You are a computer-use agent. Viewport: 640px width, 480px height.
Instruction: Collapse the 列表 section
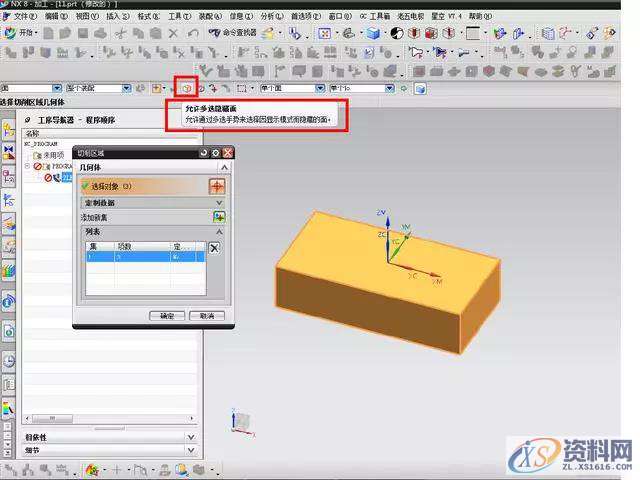click(x=219, y=231)
